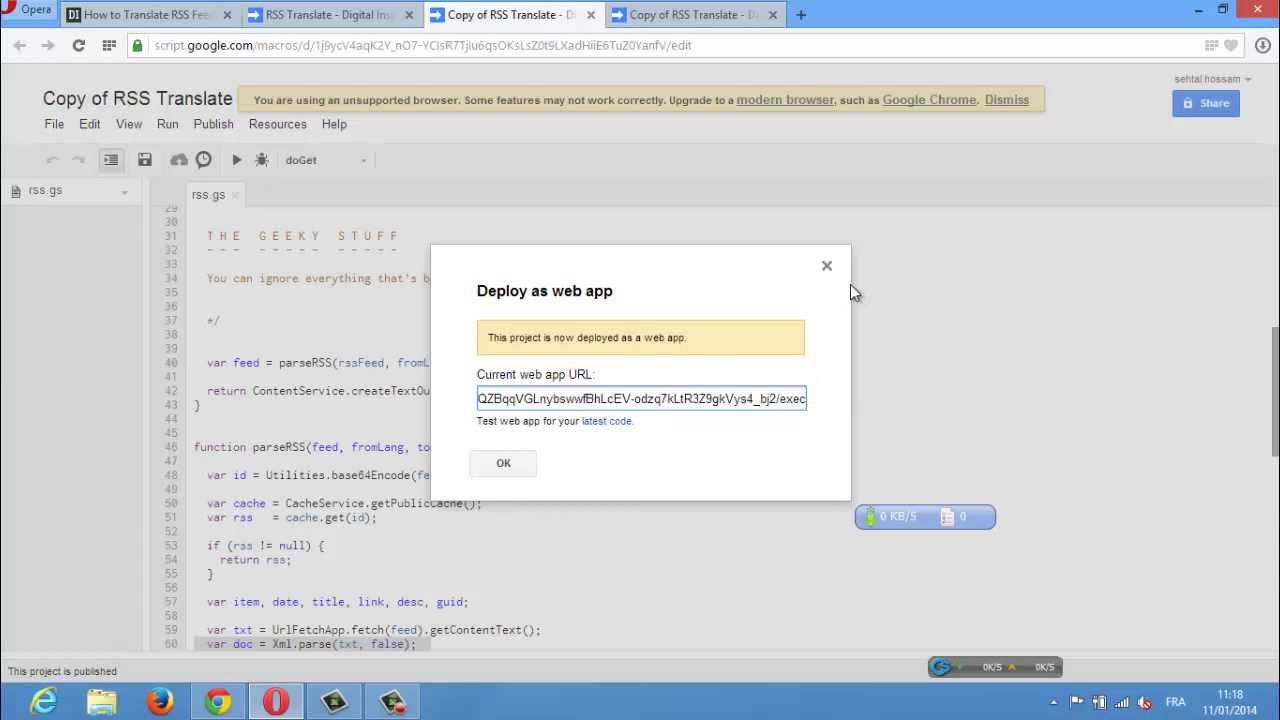Open deploy as web app cloud icon
The width and height of the screenshot is (1280, 720).
pyautogui.click(x=179, y=160)
